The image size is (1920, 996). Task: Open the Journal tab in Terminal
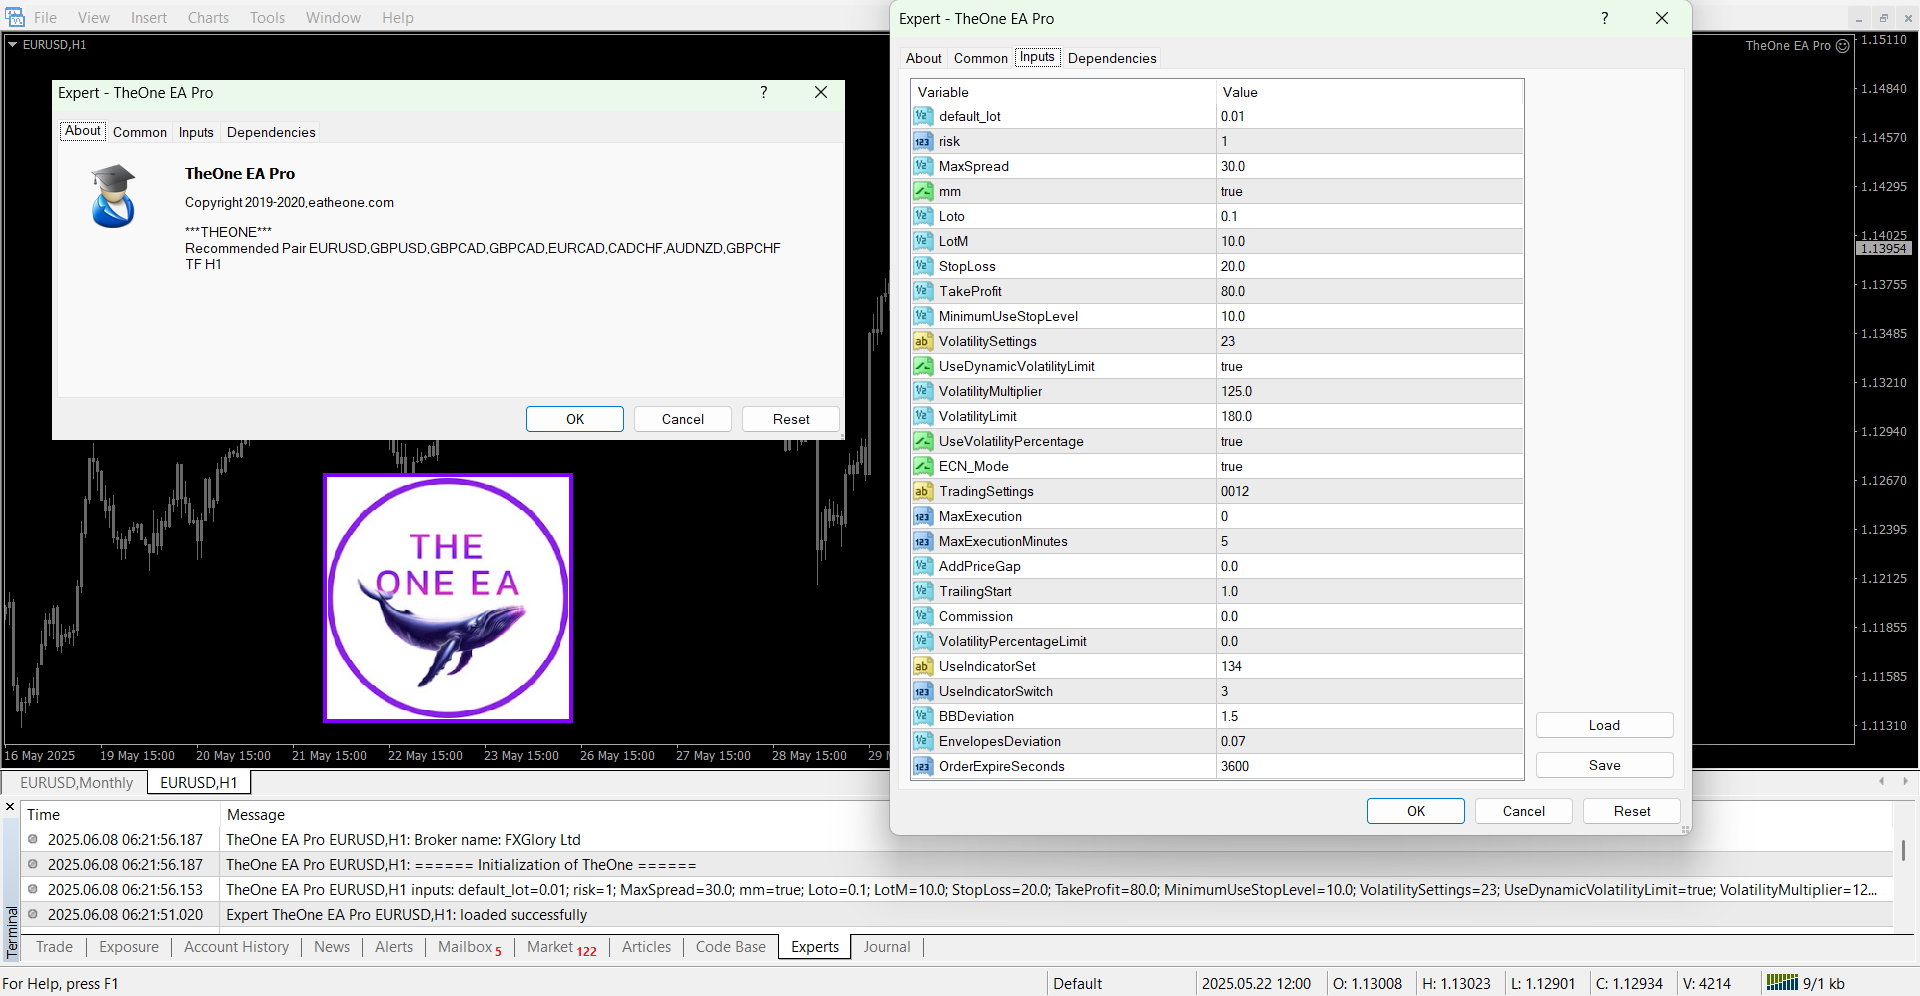887,947
